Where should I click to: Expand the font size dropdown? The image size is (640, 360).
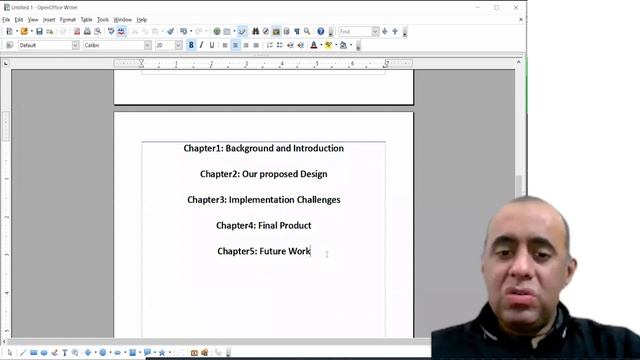point(178,45)
